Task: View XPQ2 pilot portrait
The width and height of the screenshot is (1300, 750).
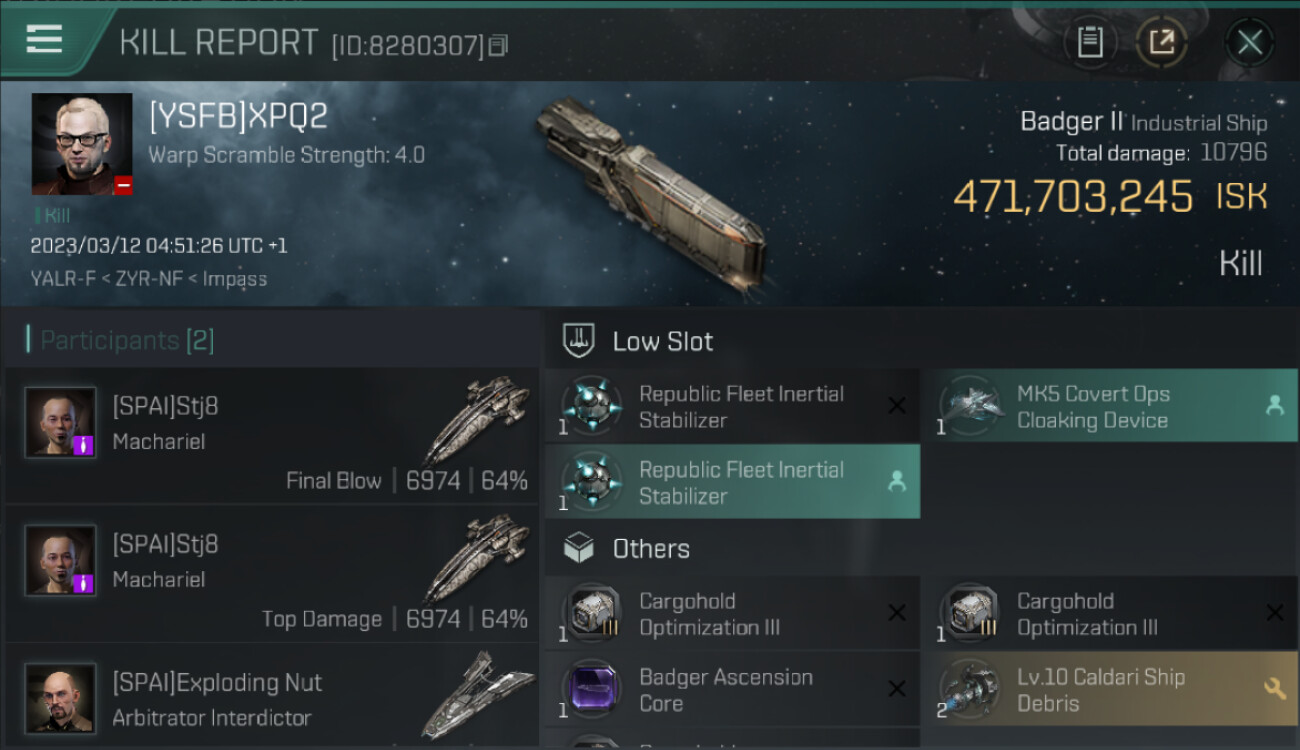Action: pyautogui.click(x=82, y=144)
